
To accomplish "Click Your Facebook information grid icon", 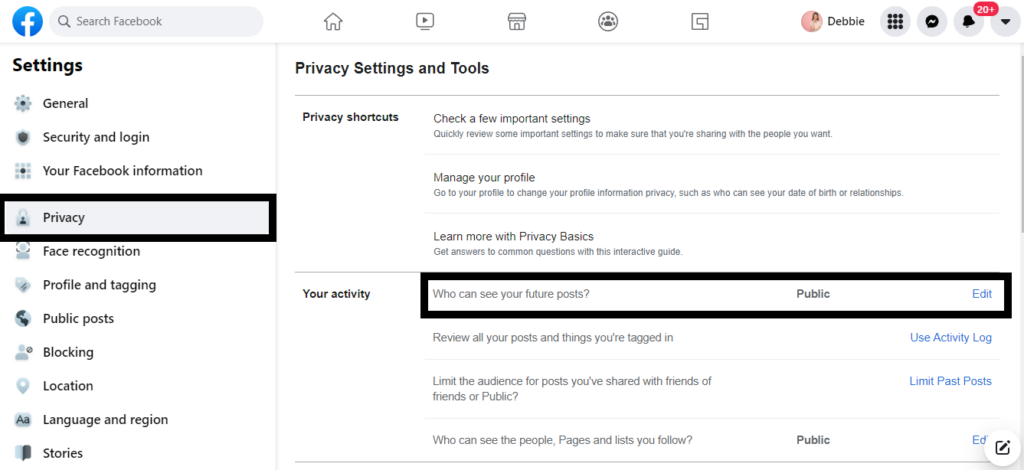I will click(23, 171).
